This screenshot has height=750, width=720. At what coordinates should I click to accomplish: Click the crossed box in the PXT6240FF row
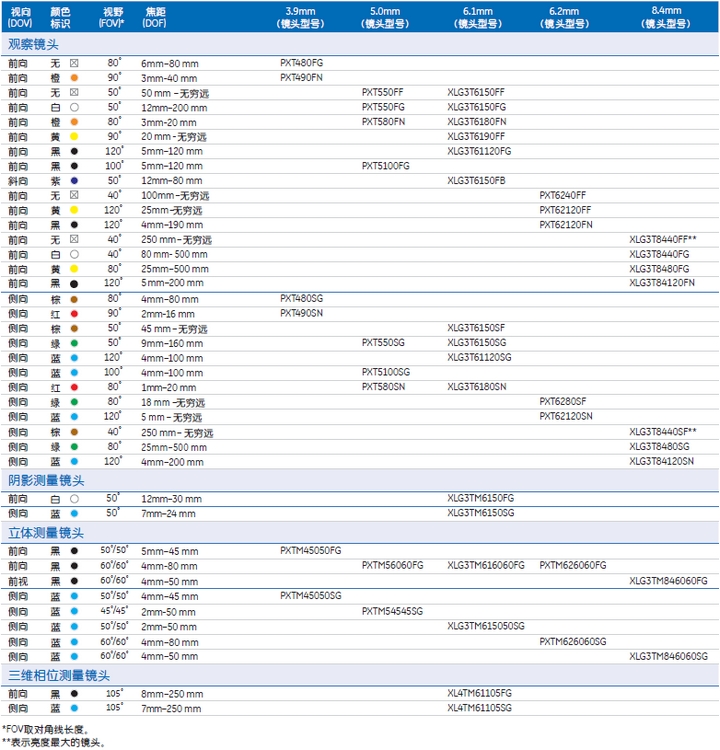[74, 195]
